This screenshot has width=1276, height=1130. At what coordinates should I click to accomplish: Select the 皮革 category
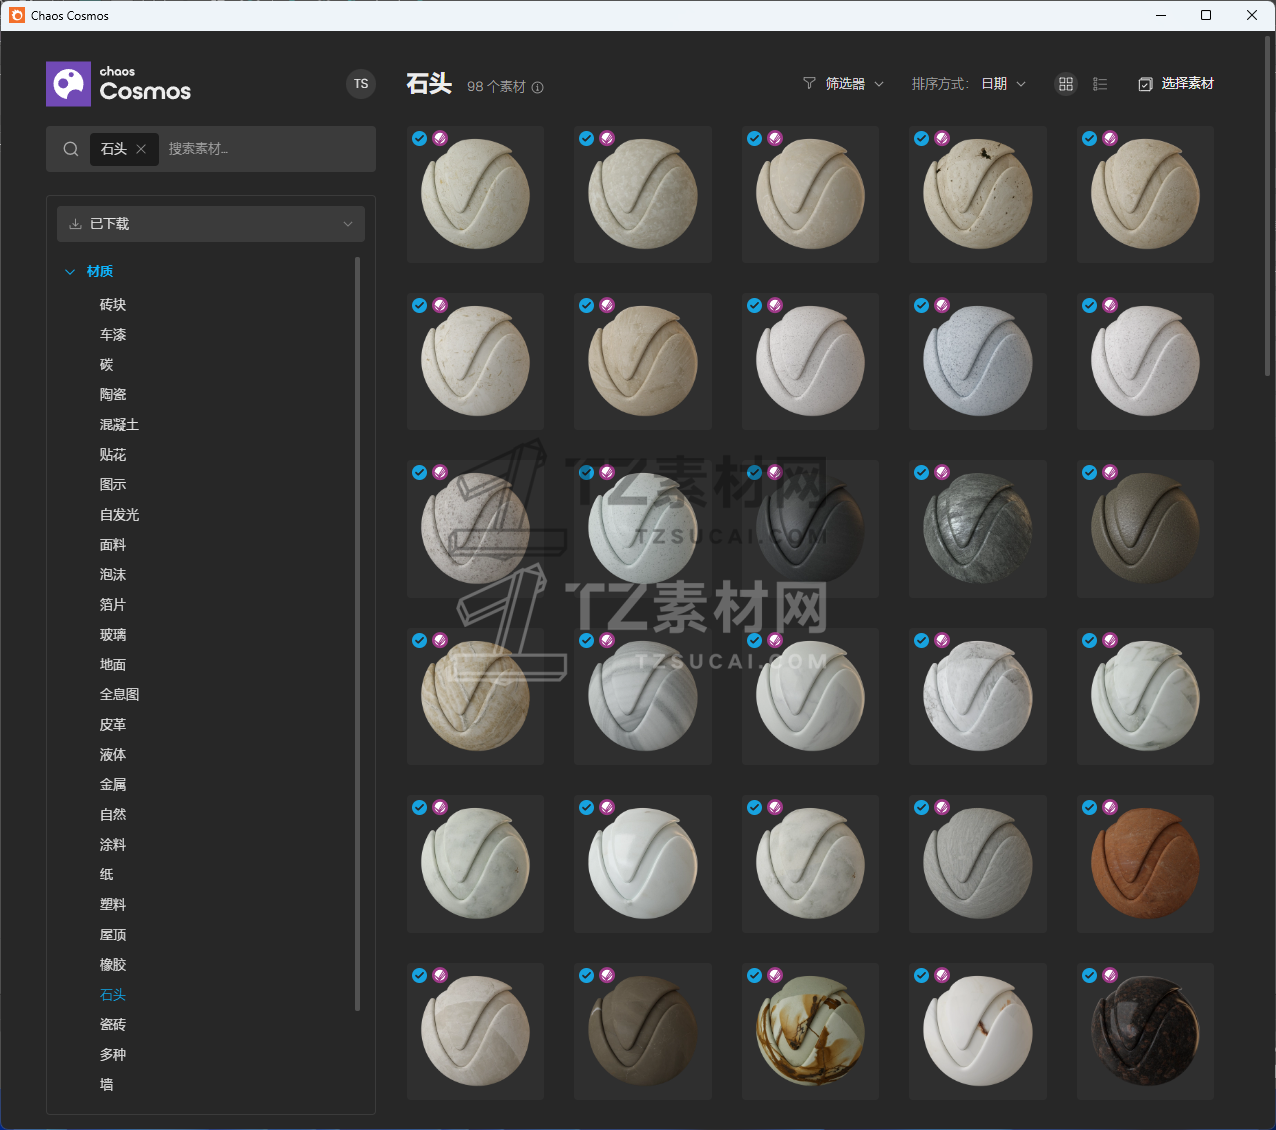click(113, 725)
